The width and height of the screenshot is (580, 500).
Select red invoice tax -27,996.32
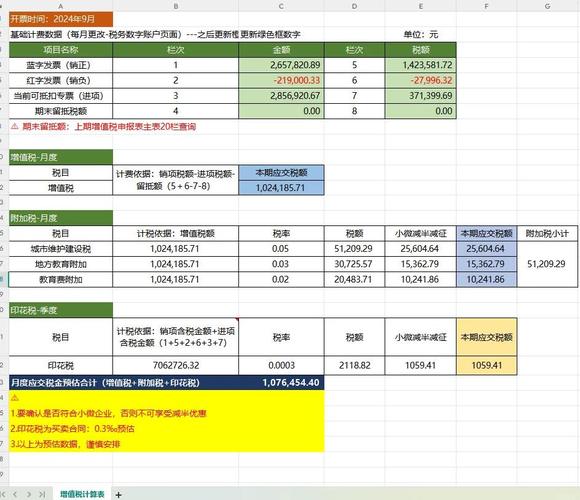point(421,80)
